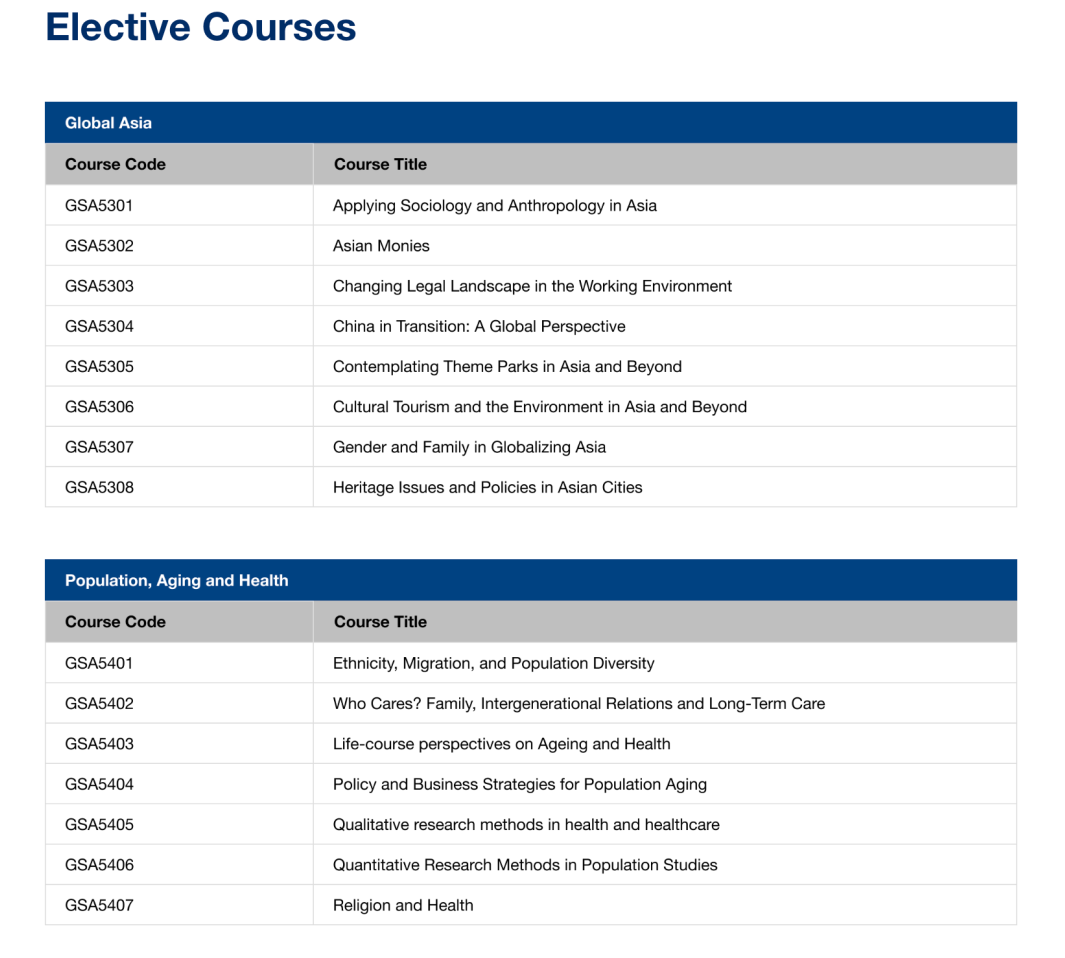Select course code GSA5401

click(99, 663)
